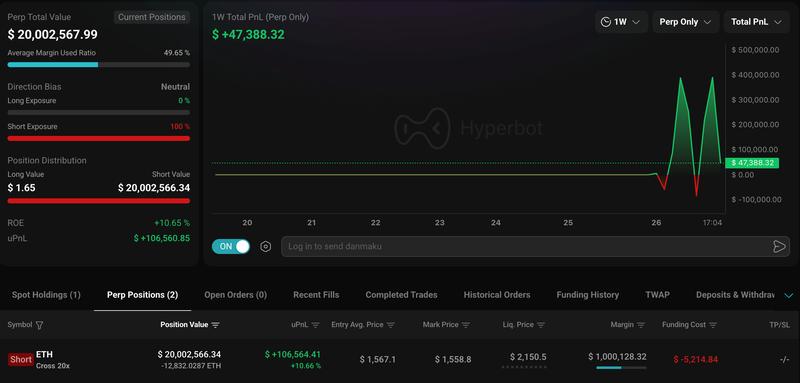Click the funding cost -5,214.84
This screenshot has height=383, width=800.
click(x=696, y=360)
